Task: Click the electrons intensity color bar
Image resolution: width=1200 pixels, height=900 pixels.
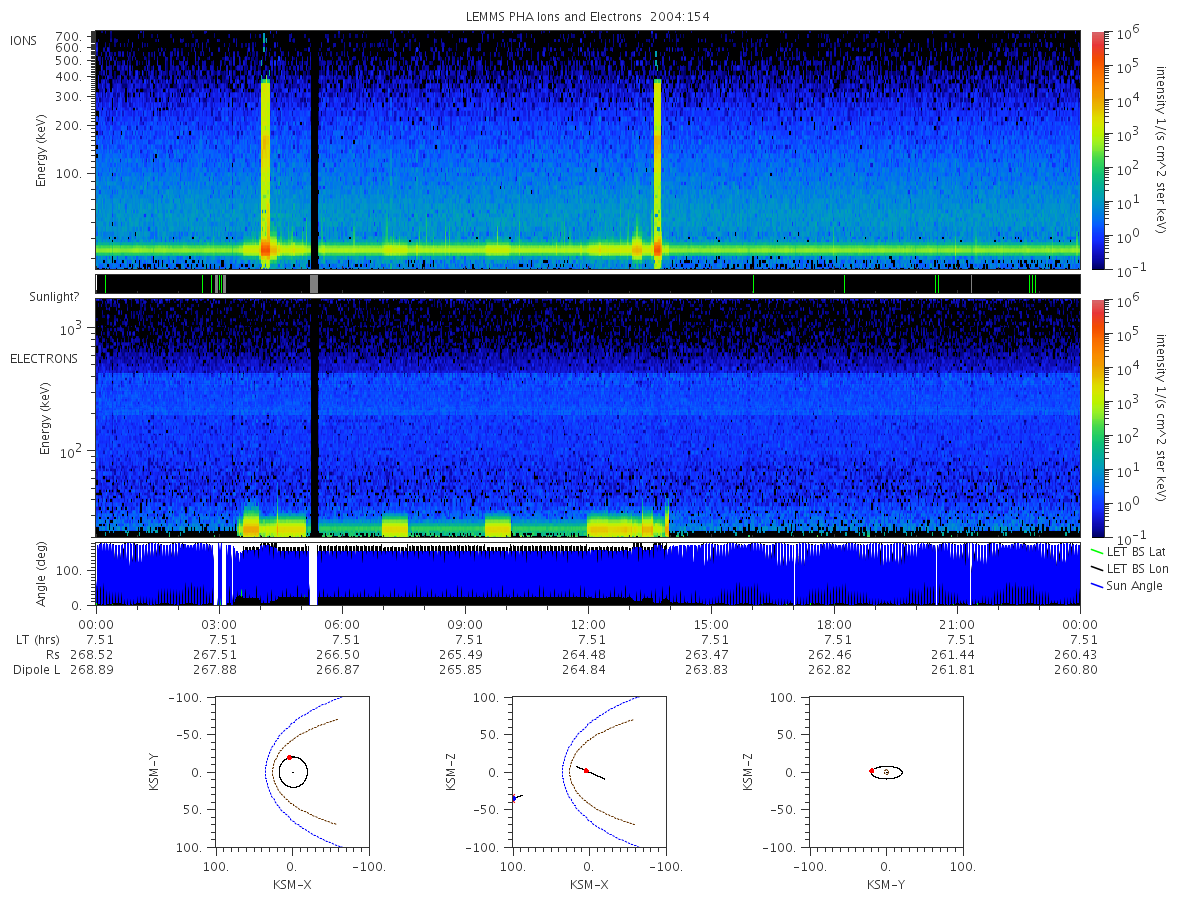Action: pos(1097,417)
